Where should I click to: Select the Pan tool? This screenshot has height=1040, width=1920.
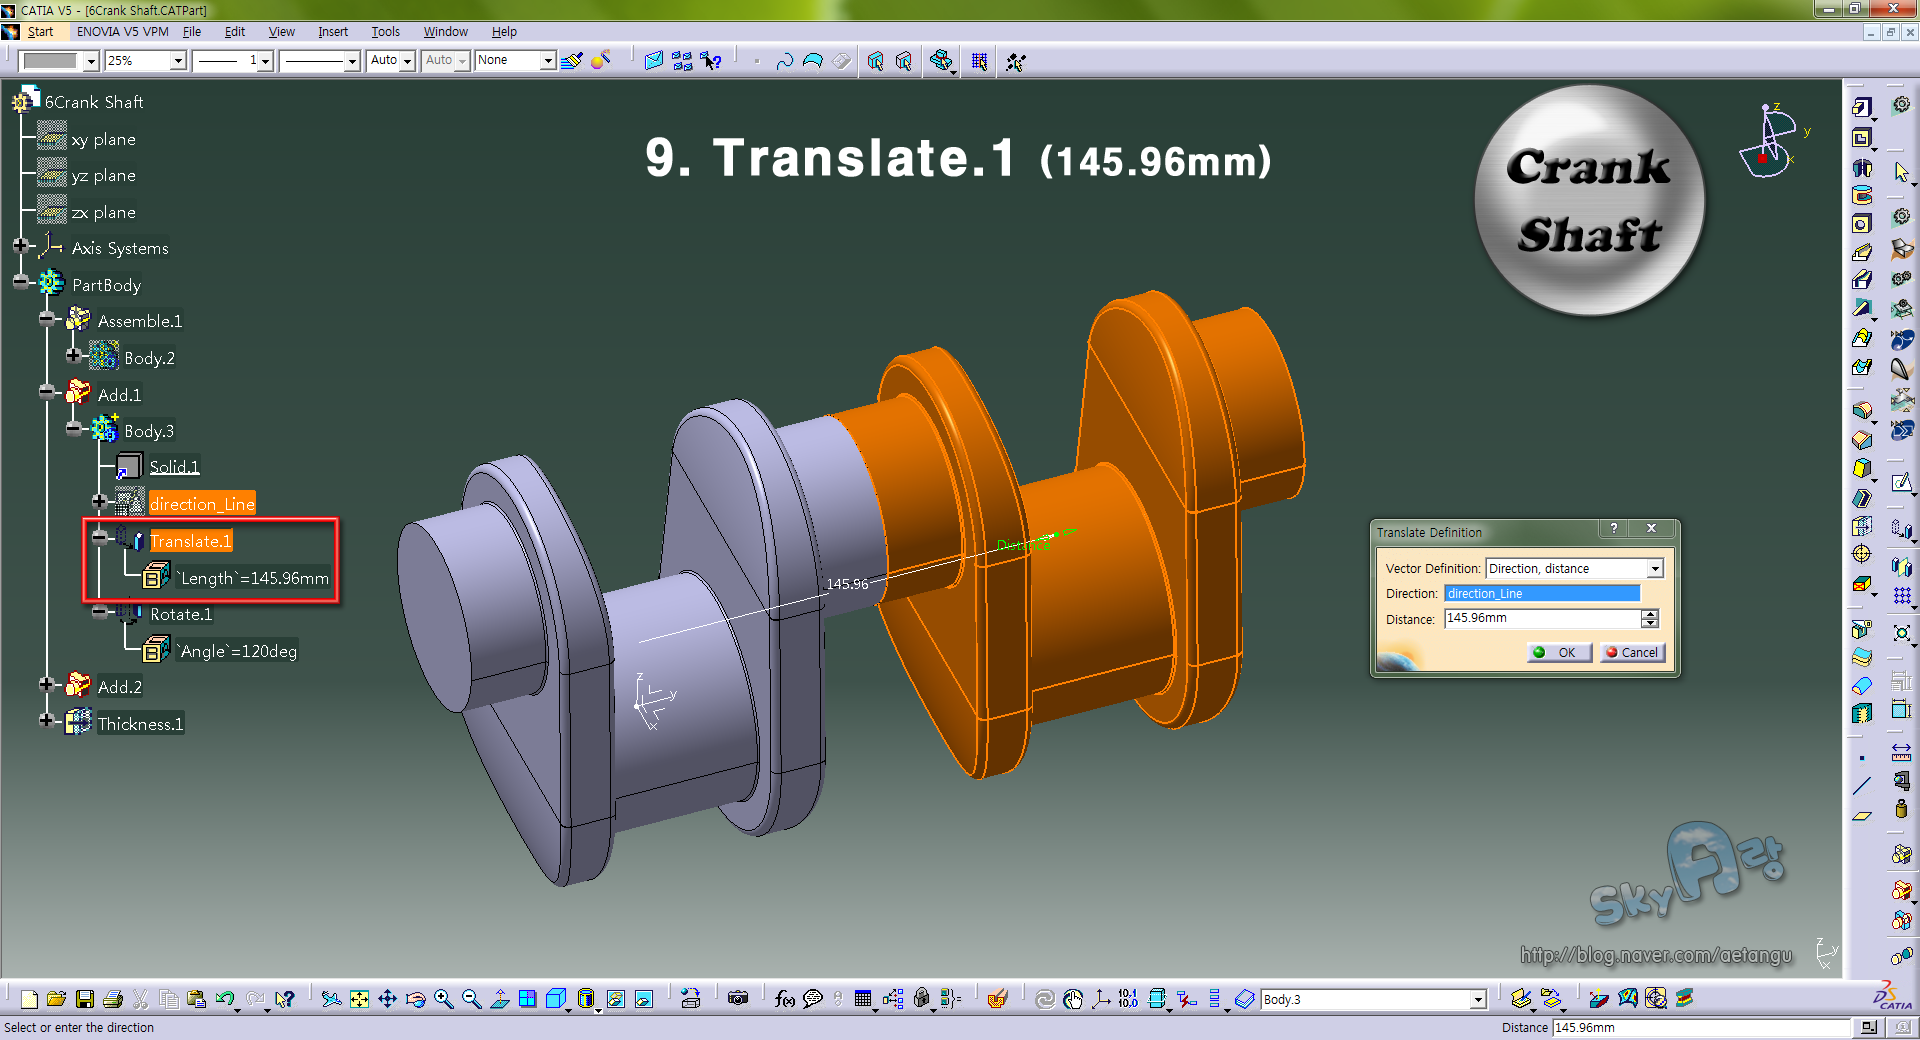pyautogui.click(x=387, y=999)
